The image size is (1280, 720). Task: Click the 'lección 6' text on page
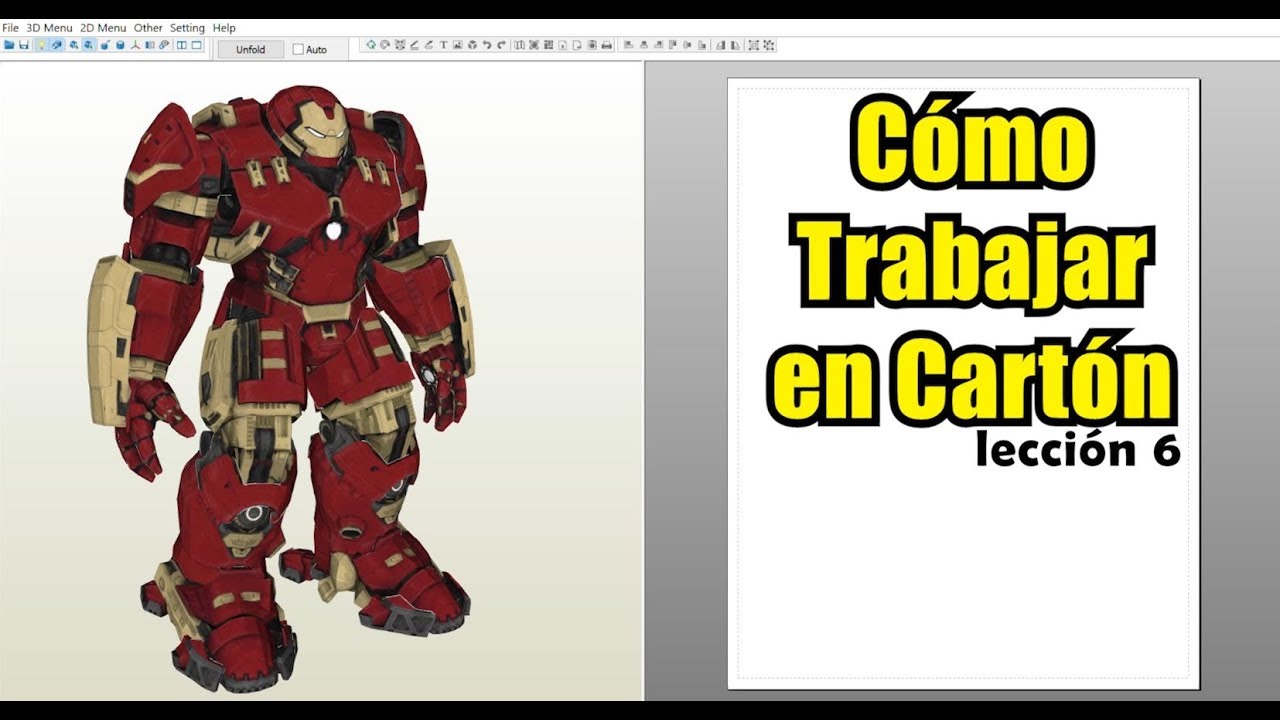[1078, 450]
